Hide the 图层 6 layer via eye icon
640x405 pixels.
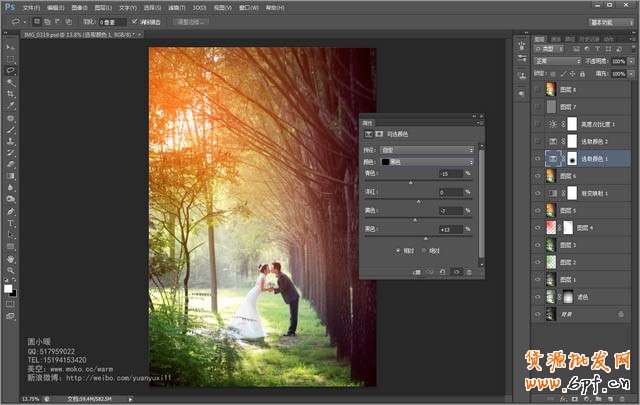(539, 176)
